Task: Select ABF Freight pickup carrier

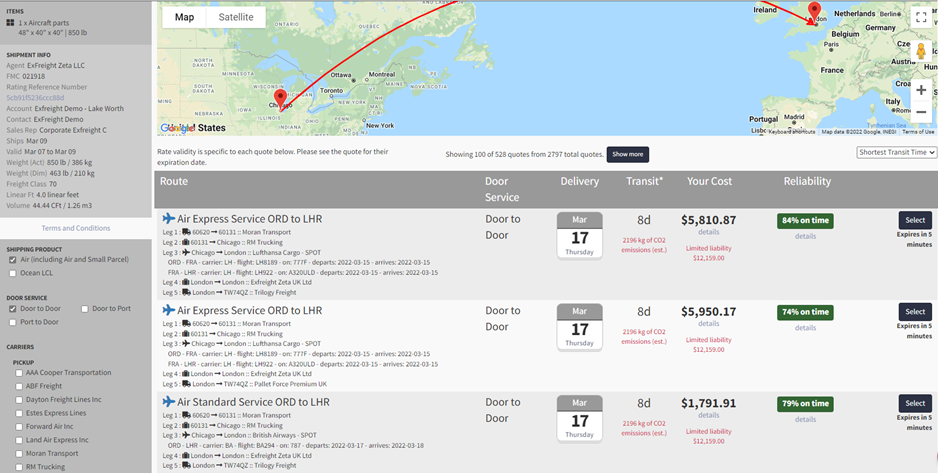Action: (19, 386)
